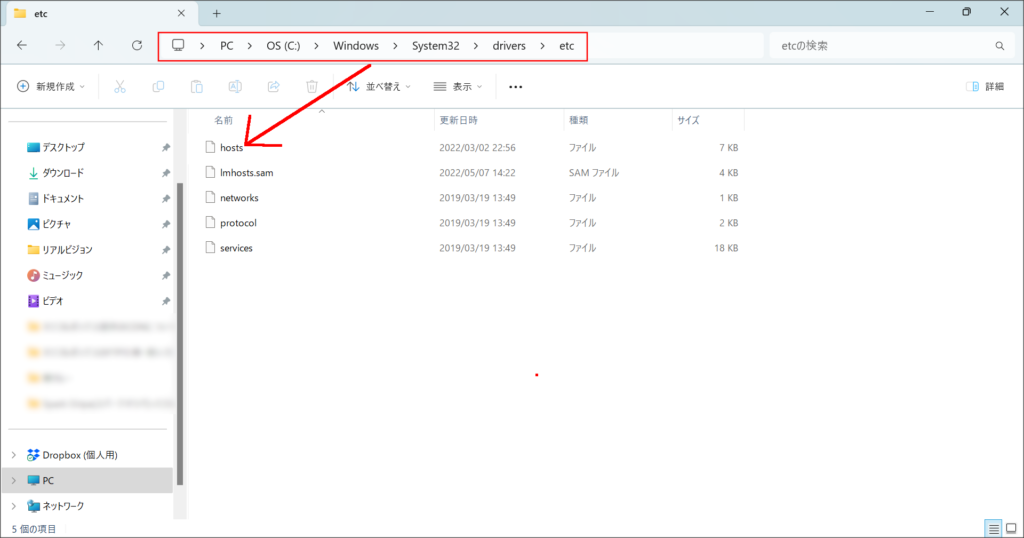This screenshot has width=1024, height=538.
Task: Click the Rename icon in toolbar
Action: pyautogui.click(x=235, y=87)
